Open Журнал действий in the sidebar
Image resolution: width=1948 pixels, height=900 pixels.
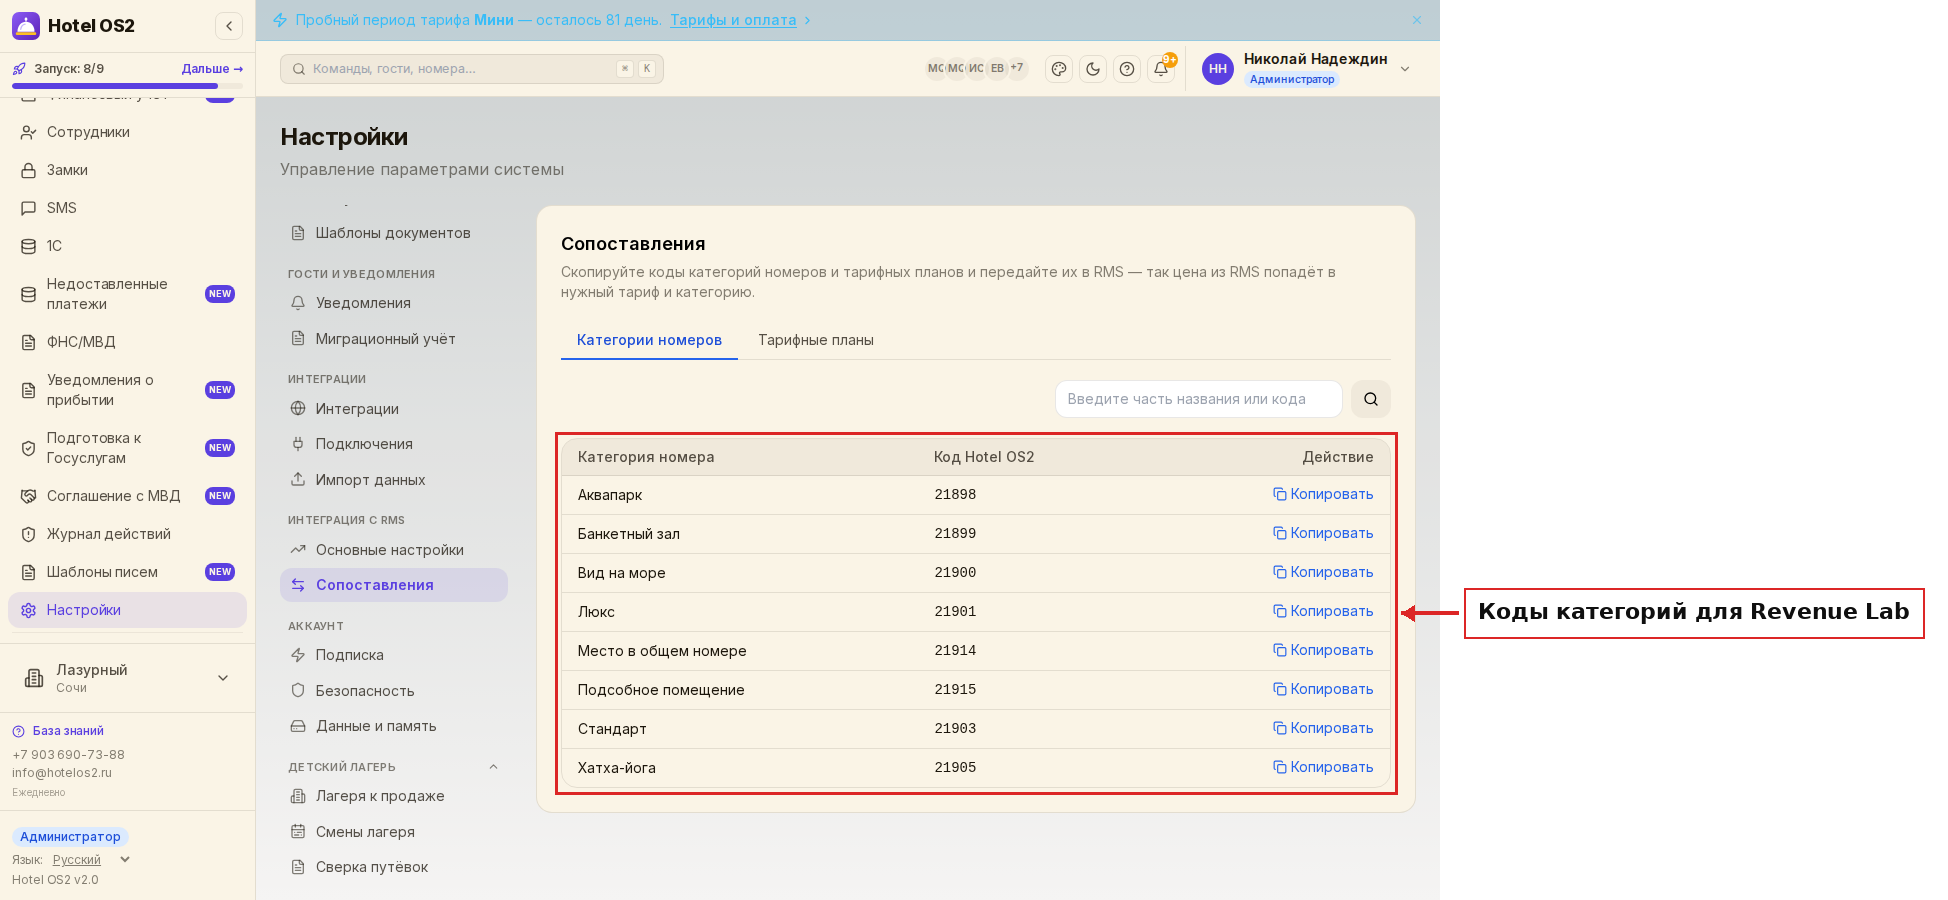point(128,534)
